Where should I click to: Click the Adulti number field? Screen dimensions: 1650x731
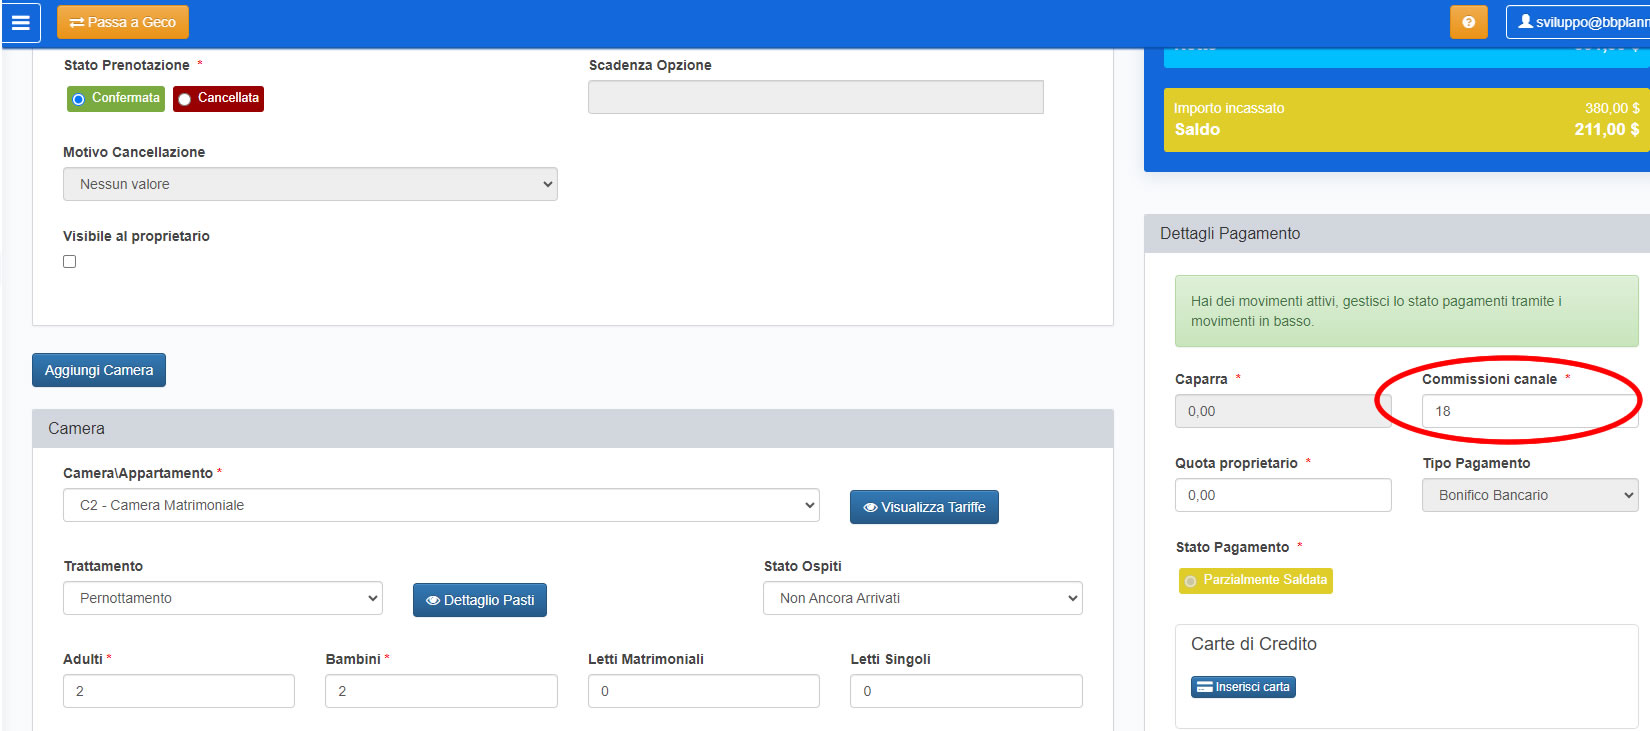coord(178,691)
